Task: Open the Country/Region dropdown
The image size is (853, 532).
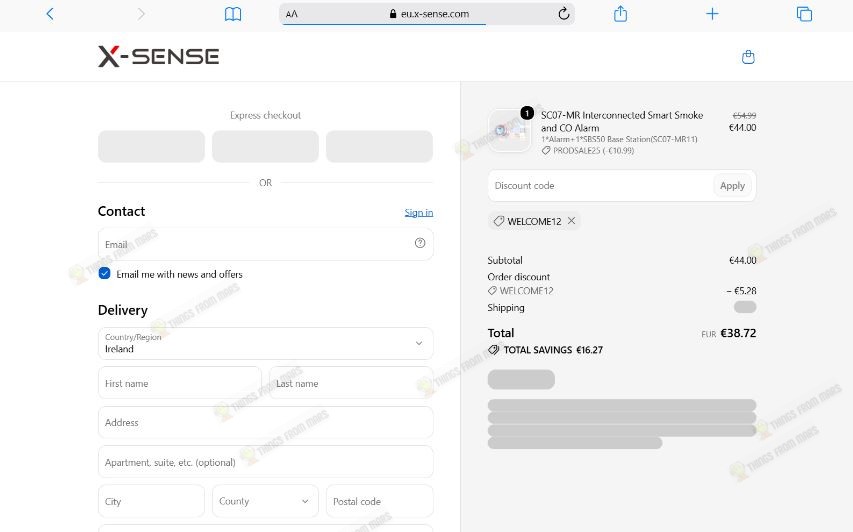Action: pyautogui.click(x=265, y=343)
